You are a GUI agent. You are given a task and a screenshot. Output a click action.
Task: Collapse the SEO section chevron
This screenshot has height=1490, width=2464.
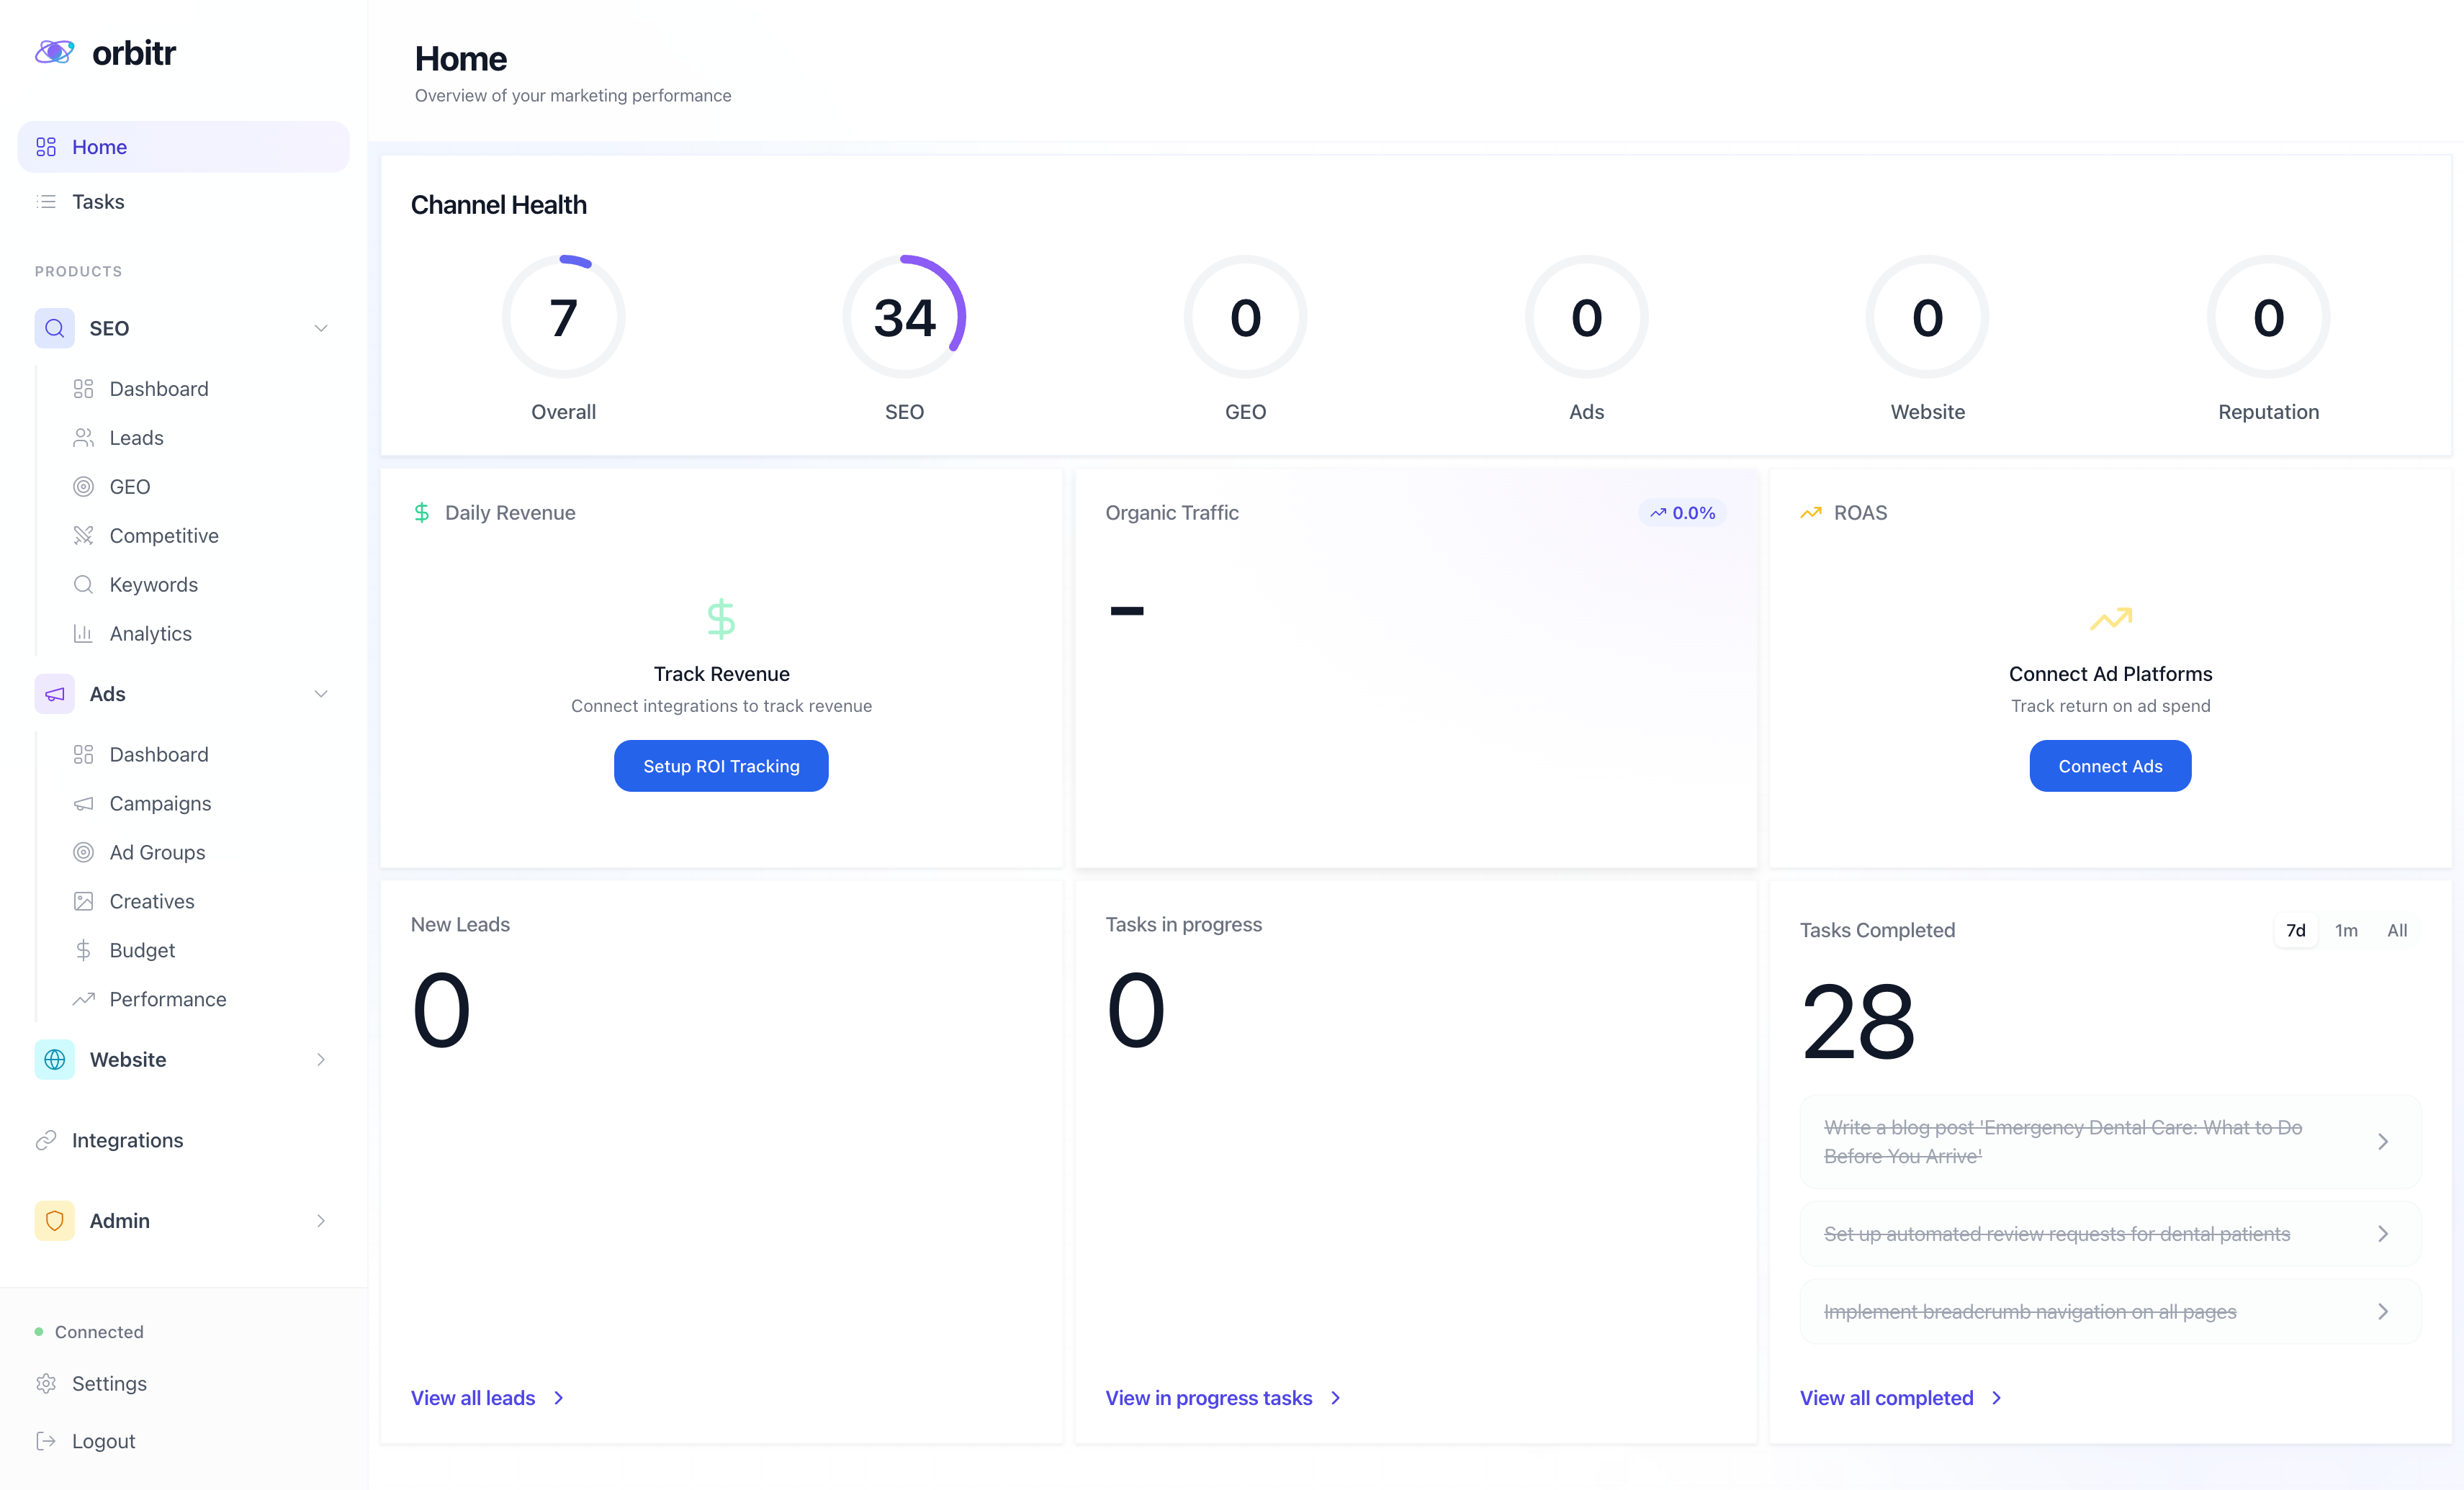pyautogui.click(x=321, y=328)
